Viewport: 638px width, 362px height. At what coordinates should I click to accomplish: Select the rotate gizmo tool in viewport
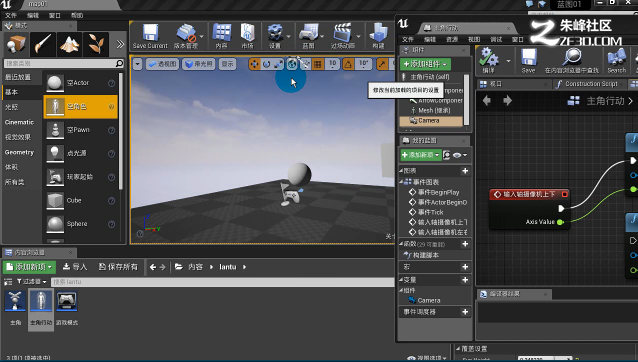(267, 64)
